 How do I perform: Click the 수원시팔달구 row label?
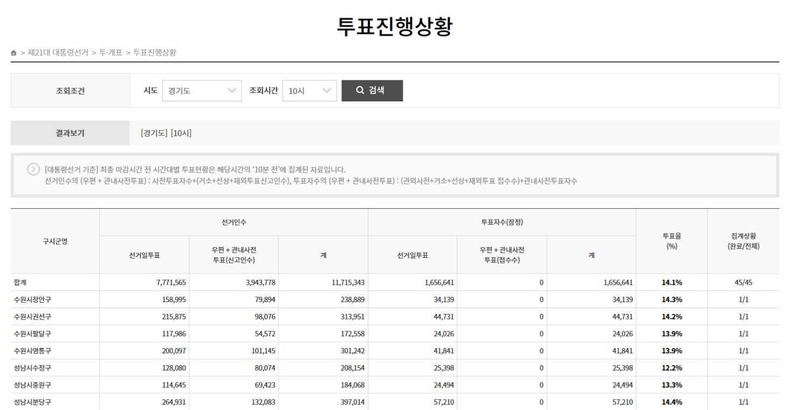[32, 334]
